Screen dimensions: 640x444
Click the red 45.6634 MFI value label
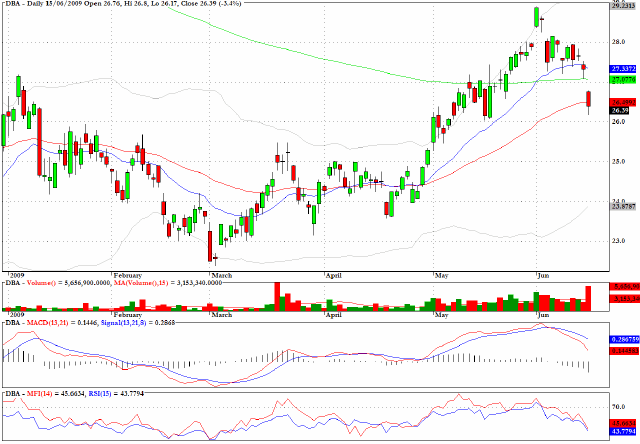[622, 423]
